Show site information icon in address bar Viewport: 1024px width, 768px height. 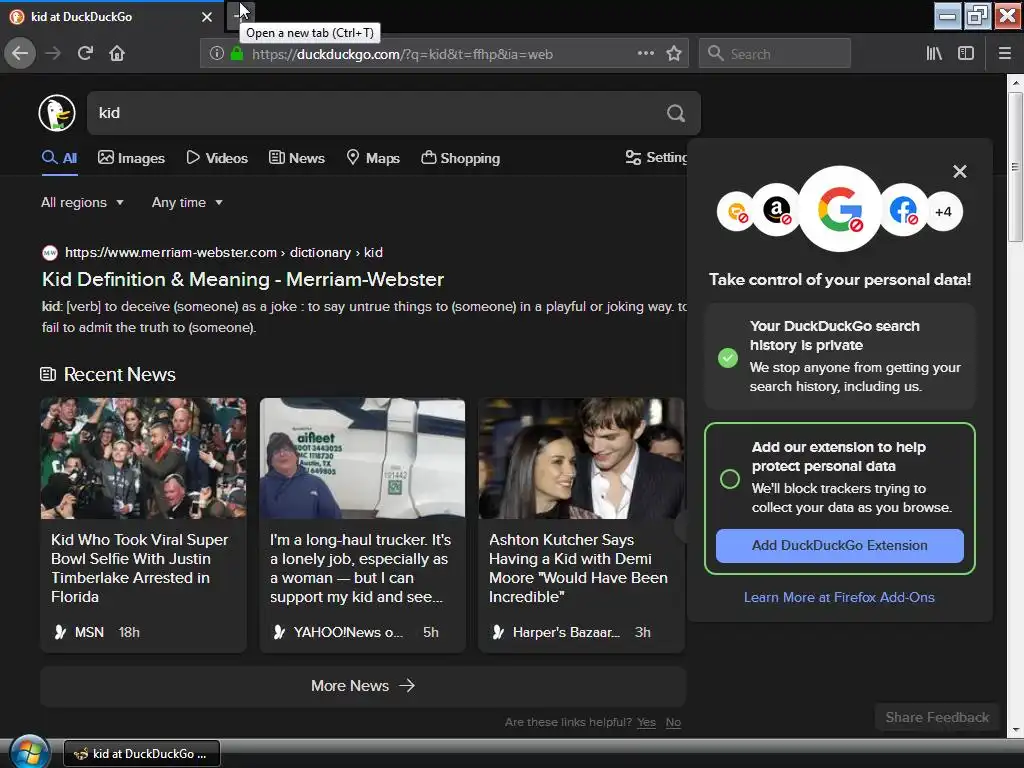pyautogui.click(x=217, y=54)
